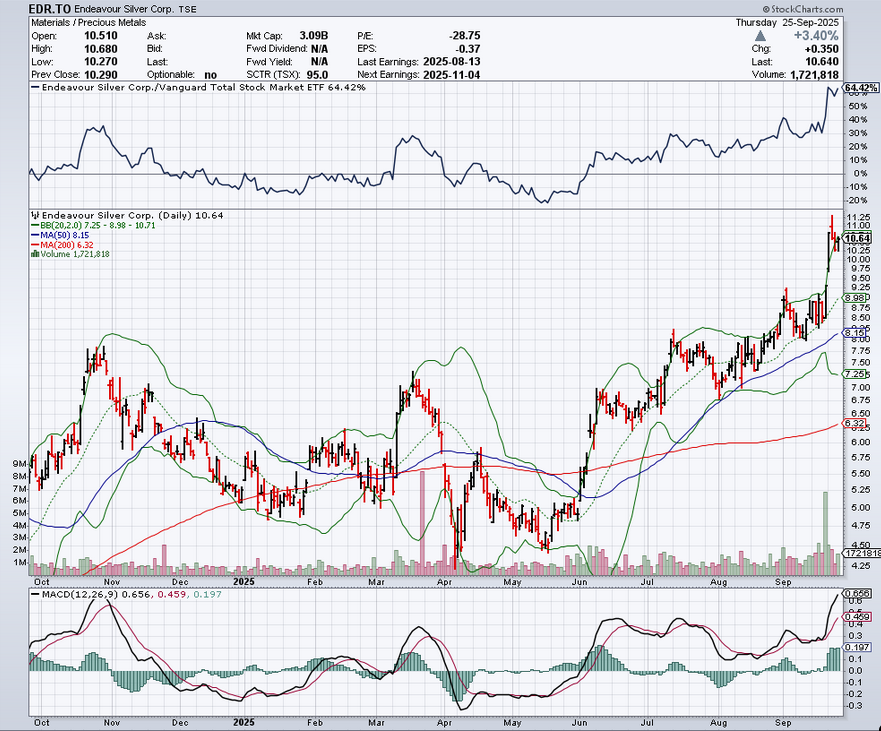Click the 64.42% relative strength axis tag
The height and width of the screenshot is (731, 881).
tap(860, 88)
